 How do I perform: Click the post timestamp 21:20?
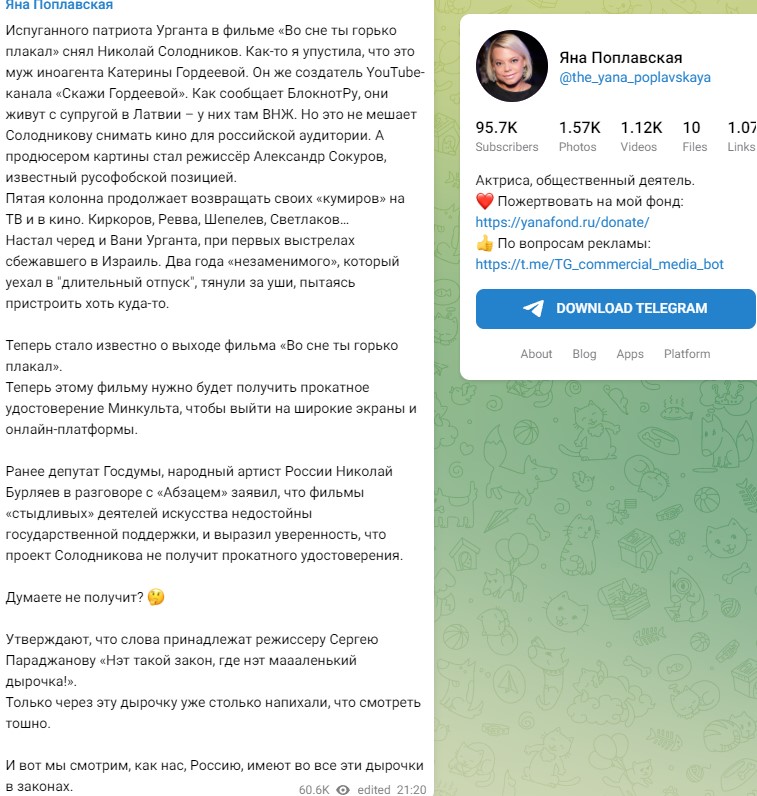coord(411,789)
